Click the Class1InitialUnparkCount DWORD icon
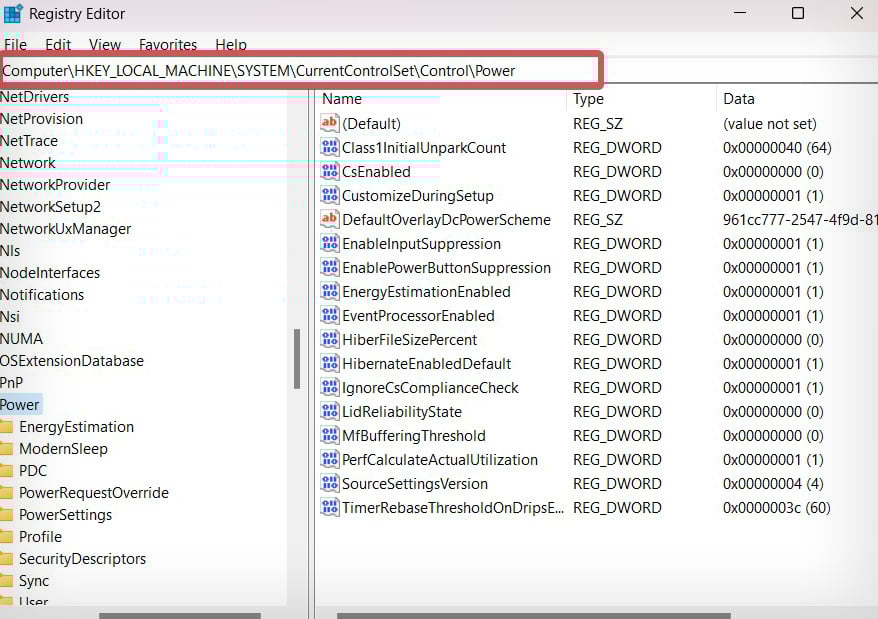 (330, 147)
